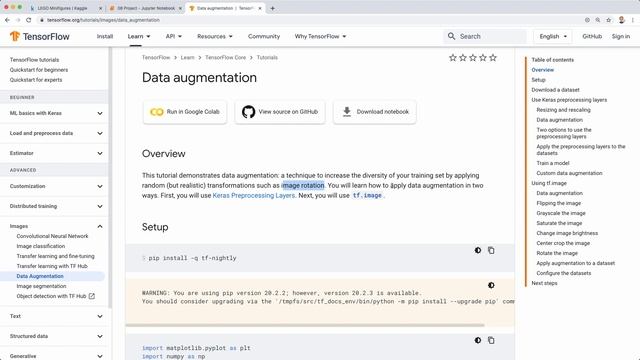Rate page with second star

[463, 58]
